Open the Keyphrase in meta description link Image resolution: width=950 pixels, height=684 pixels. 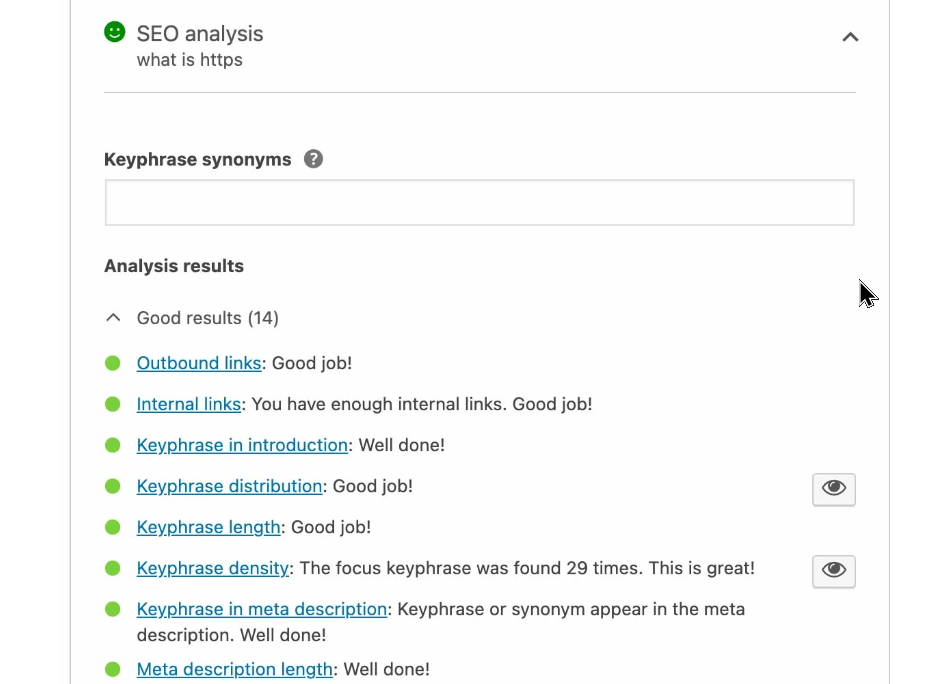pyautogui.click(x=261, y=609)
